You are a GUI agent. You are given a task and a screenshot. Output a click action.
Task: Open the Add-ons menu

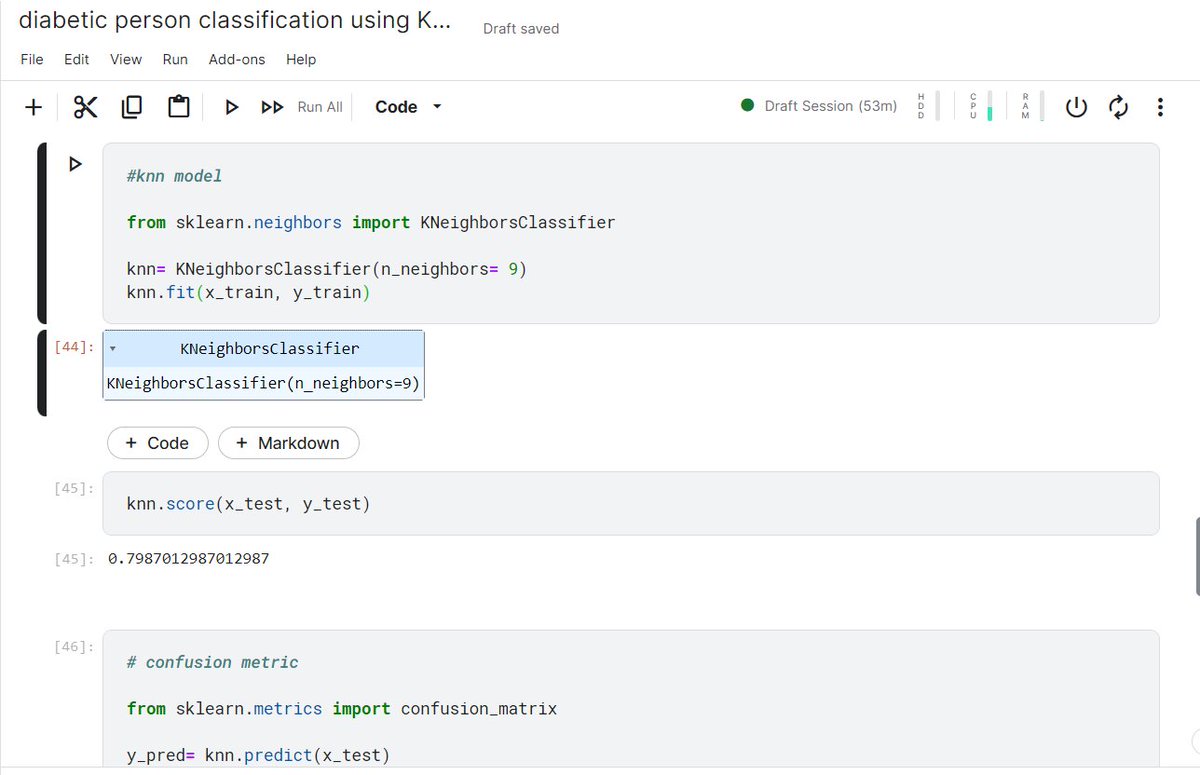pos(237,59)
